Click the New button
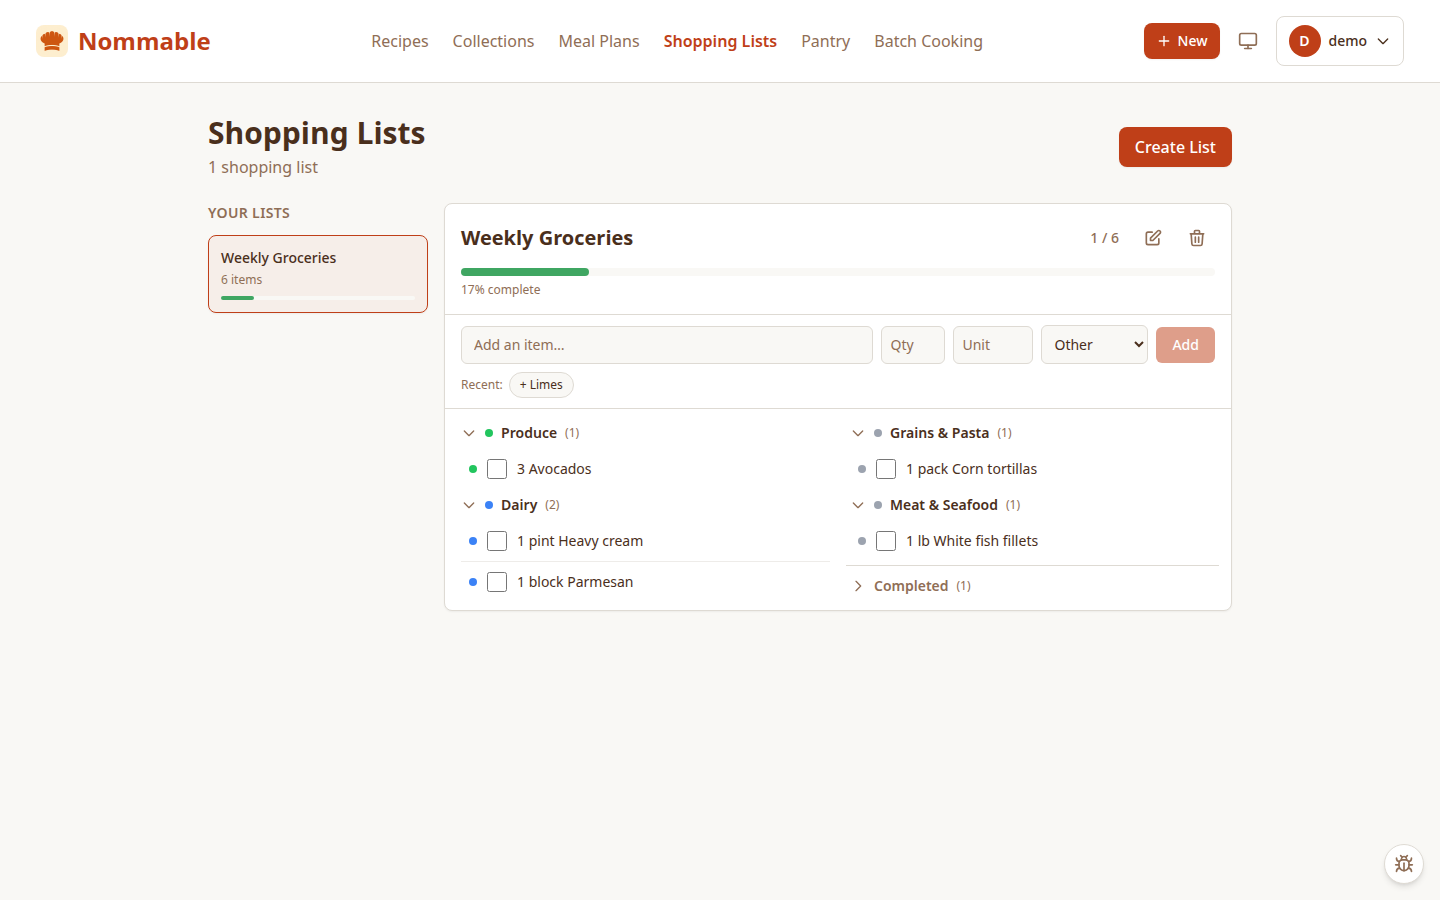Viewport: 1440px width, 900px height. (x=1182, y=41)
